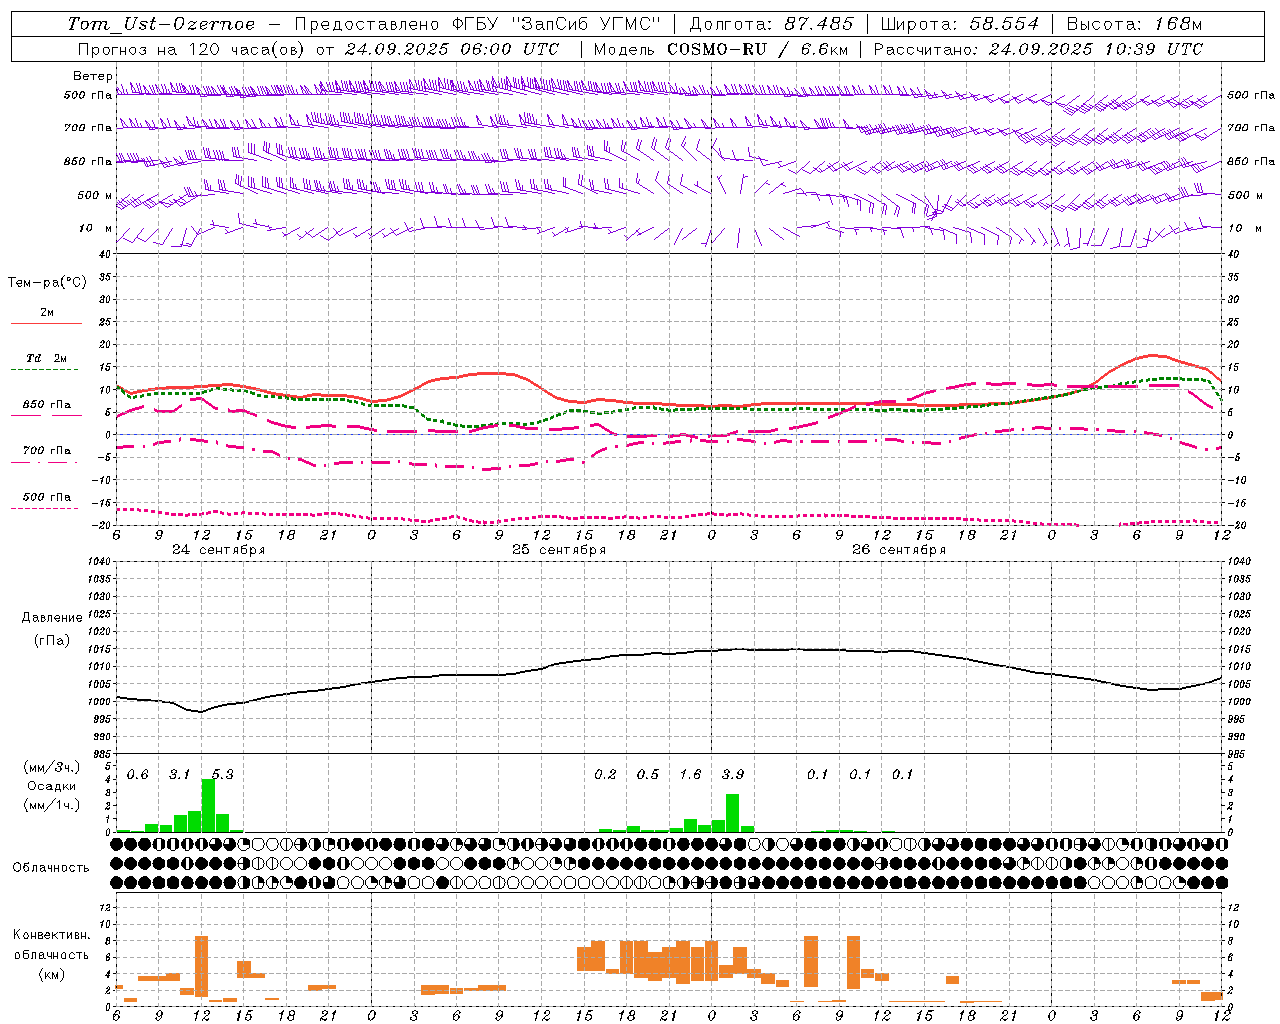Image resolution: width=1280 pixels, height=1024 pixels.
Task: Click the (мм/3ч.) units label
Action: (51, 767)
